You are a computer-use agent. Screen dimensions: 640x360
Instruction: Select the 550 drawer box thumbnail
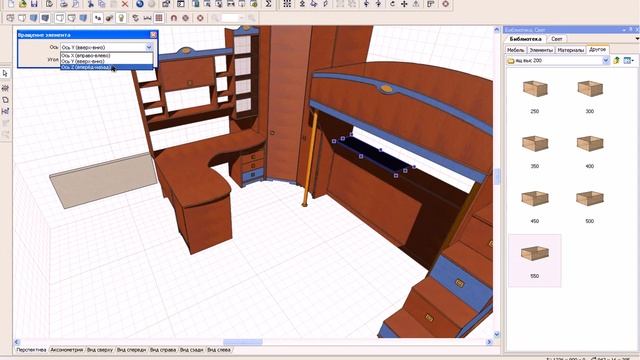tap(535, 253)
